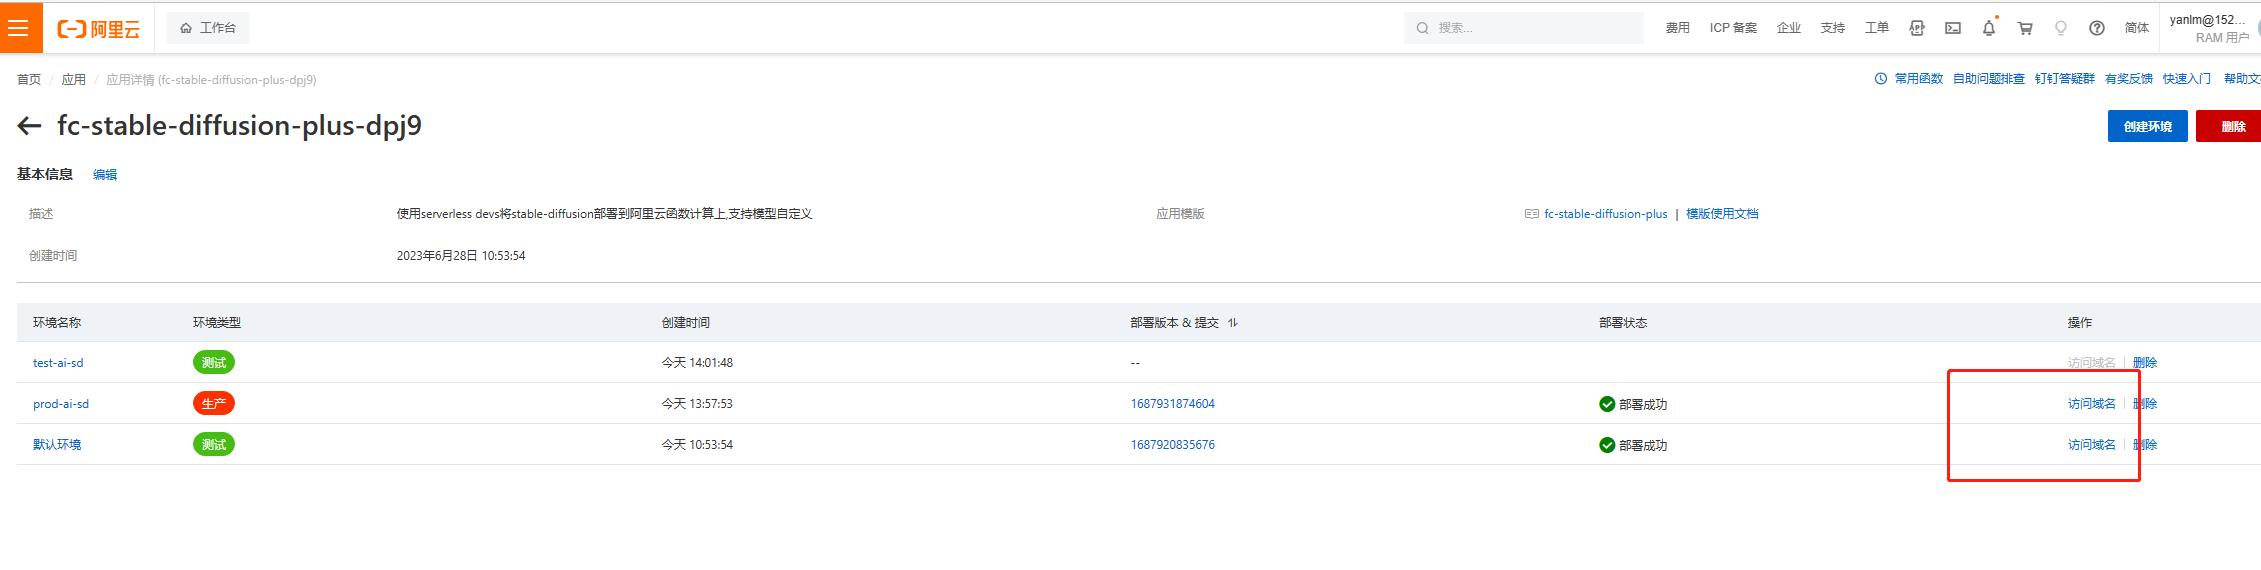Viewport: 2261px width, 570px height.
Task: Click creation time 今天 14:01:48
Action: click(x=697, y=363)
